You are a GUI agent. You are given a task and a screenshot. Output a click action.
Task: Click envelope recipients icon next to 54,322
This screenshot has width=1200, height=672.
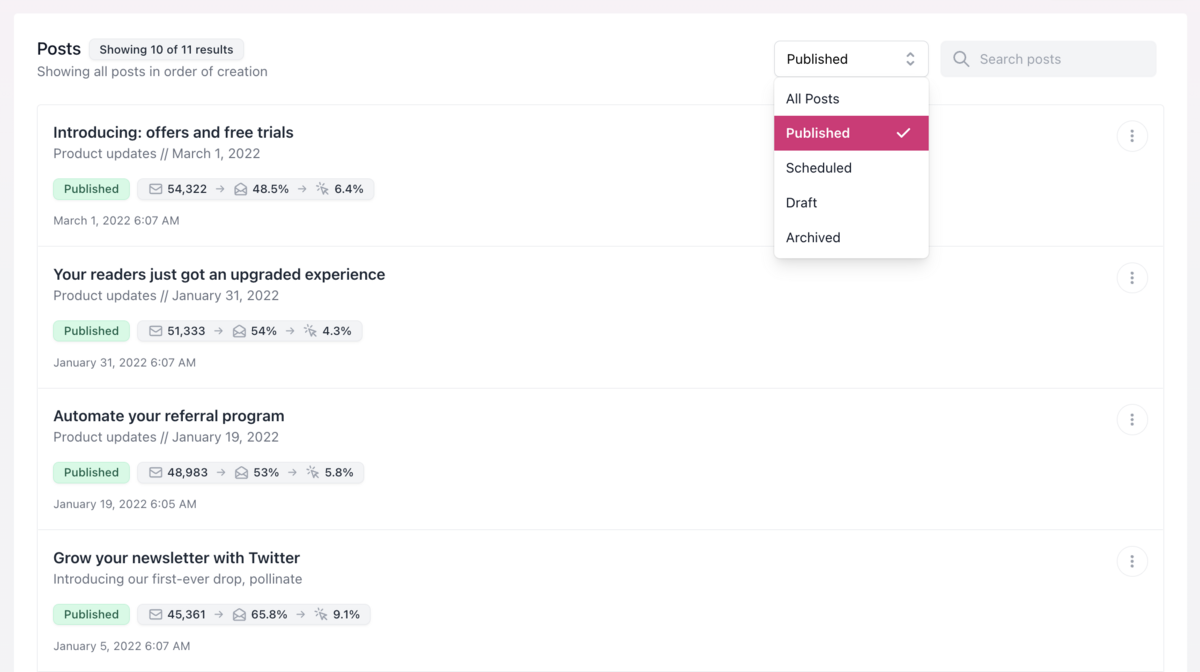(x=154, y=188)
